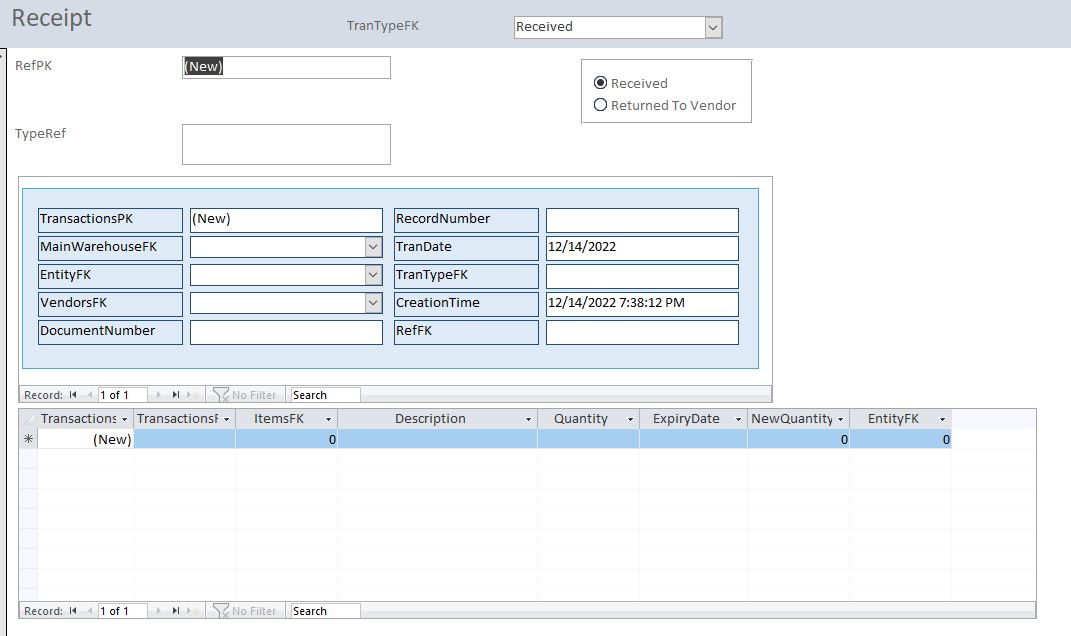
Task: Select the Received radio option
Action: (601, 83)
